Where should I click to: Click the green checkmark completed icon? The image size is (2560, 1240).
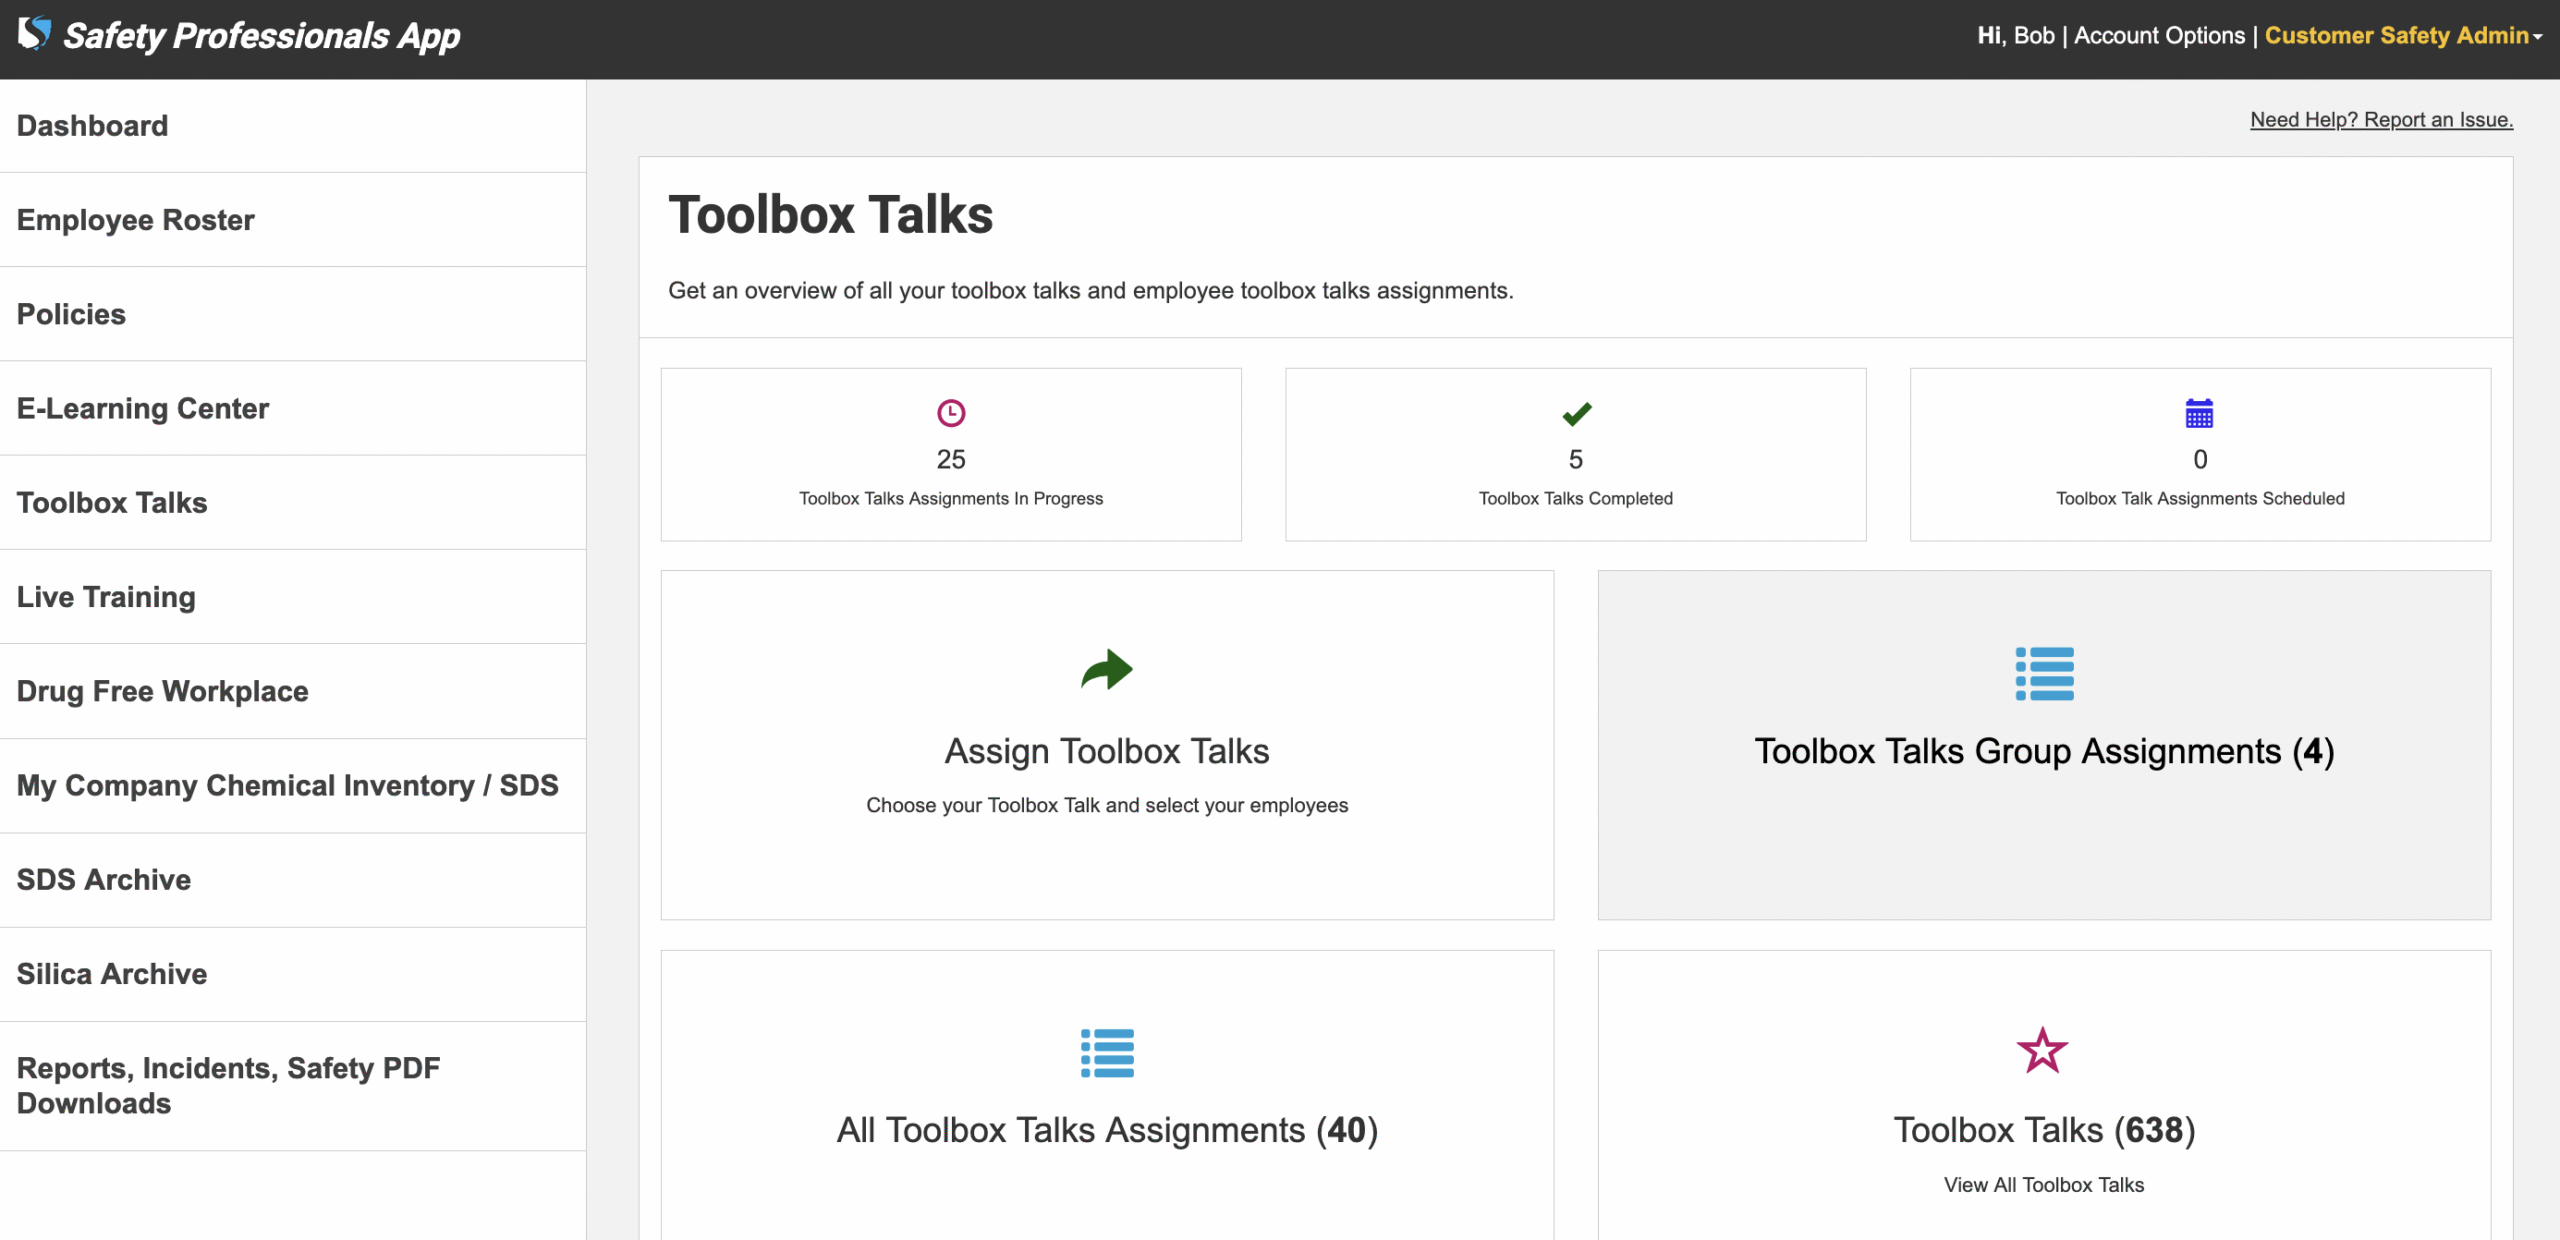[1576, 414]
